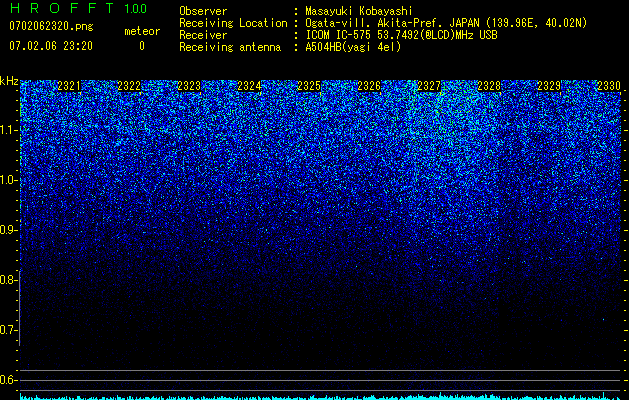Click the 0.8 frequency axis label
Viewport: 629px width, 400px height.
pyautogui.click(x=7, y=280)
